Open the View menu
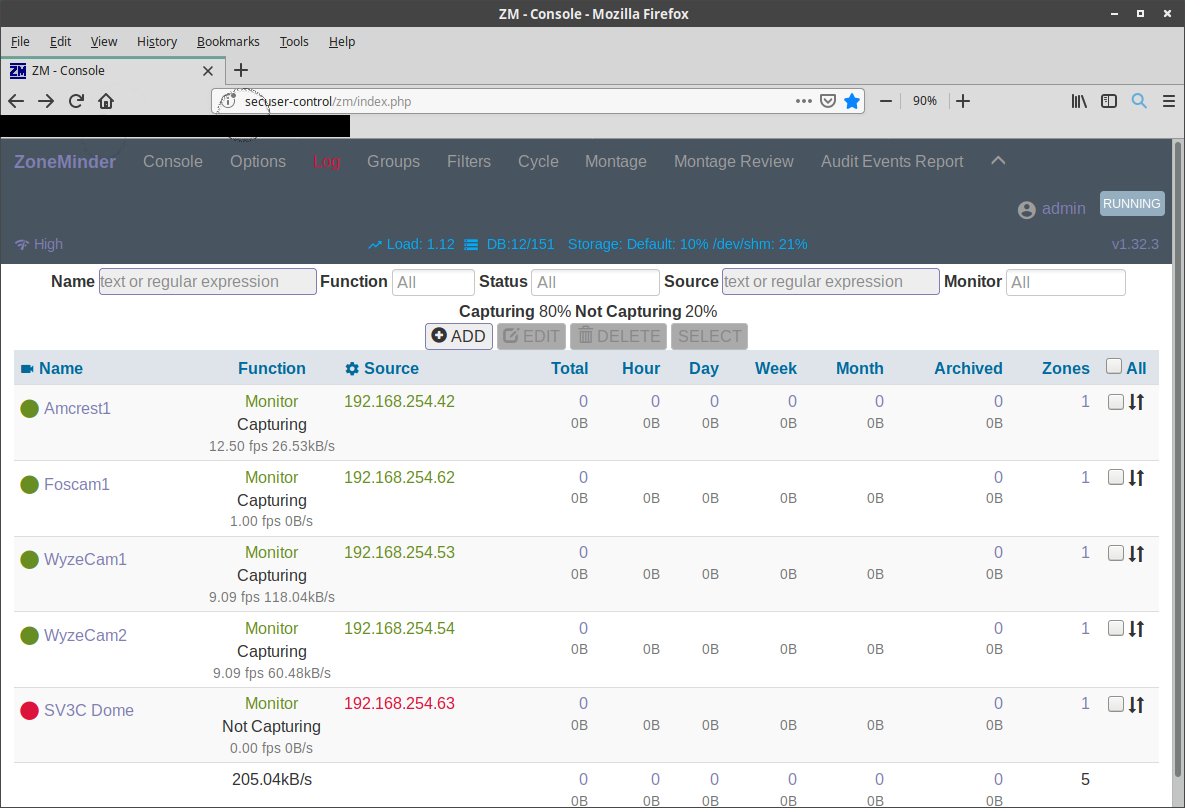The width and height of the screenshot is (1185, 808). (104, 42)
